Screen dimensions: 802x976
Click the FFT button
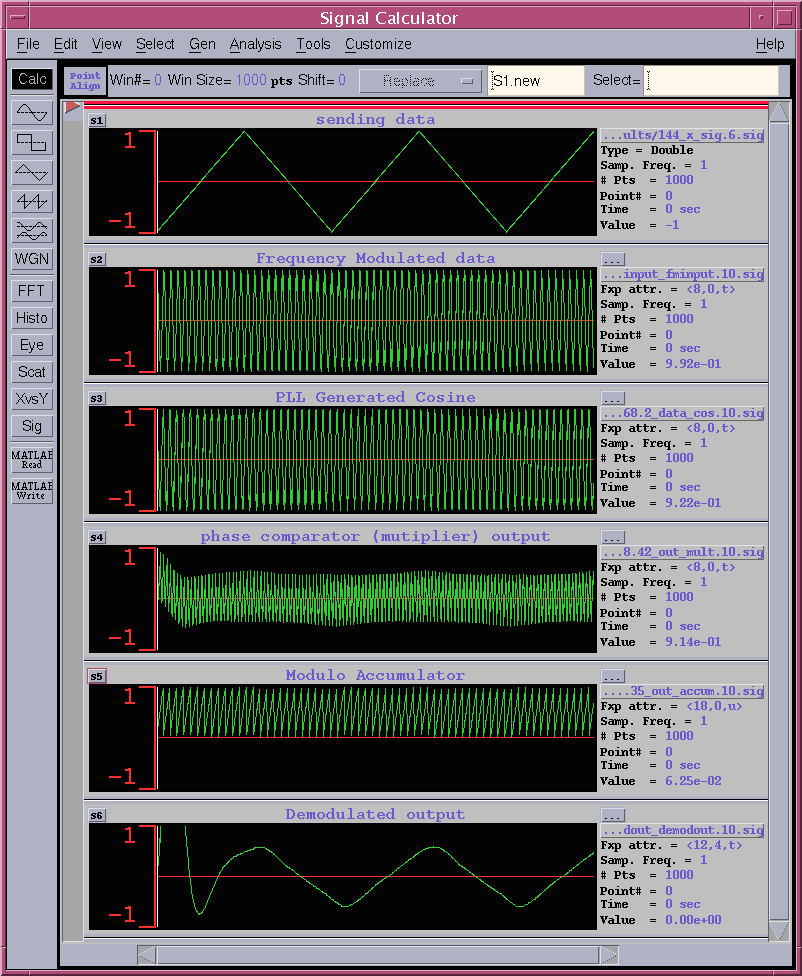point(32,291)
